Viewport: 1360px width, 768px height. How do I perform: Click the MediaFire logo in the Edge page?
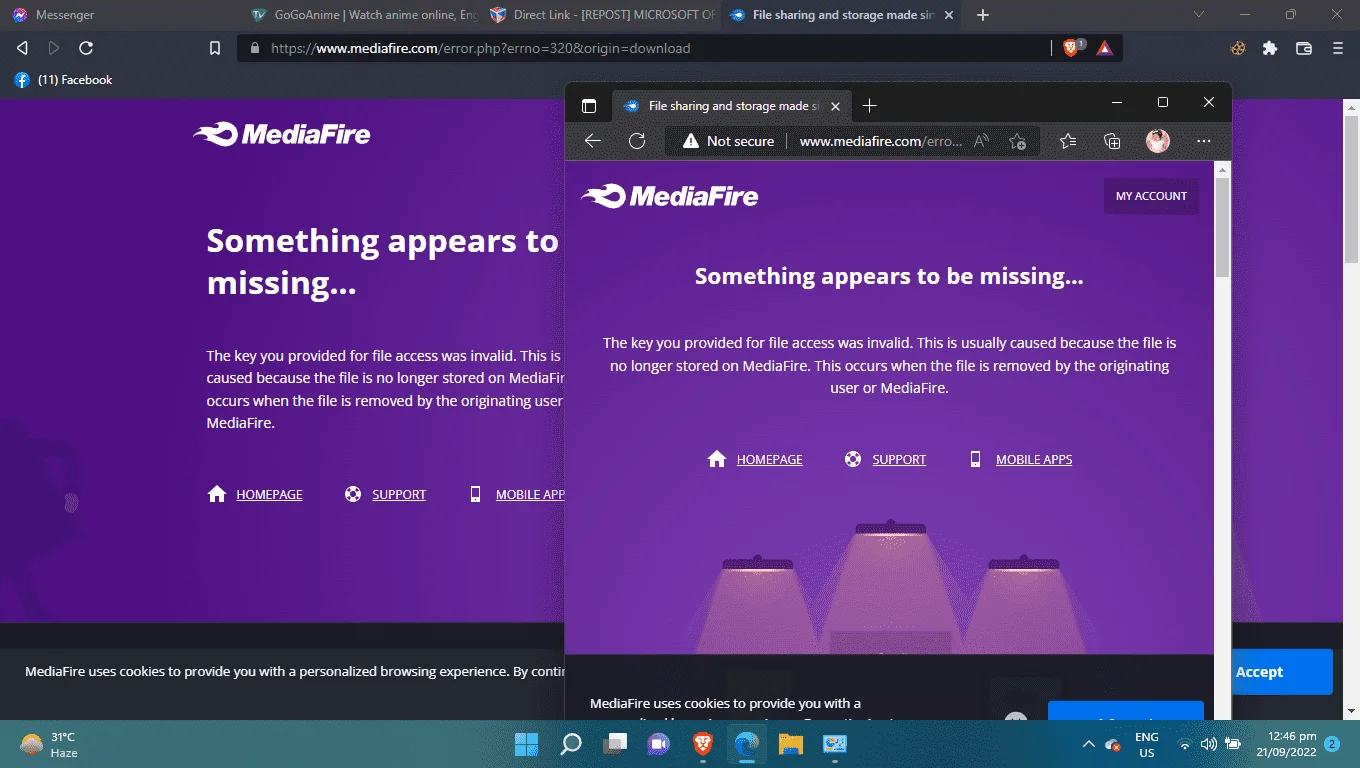[670, 196]
